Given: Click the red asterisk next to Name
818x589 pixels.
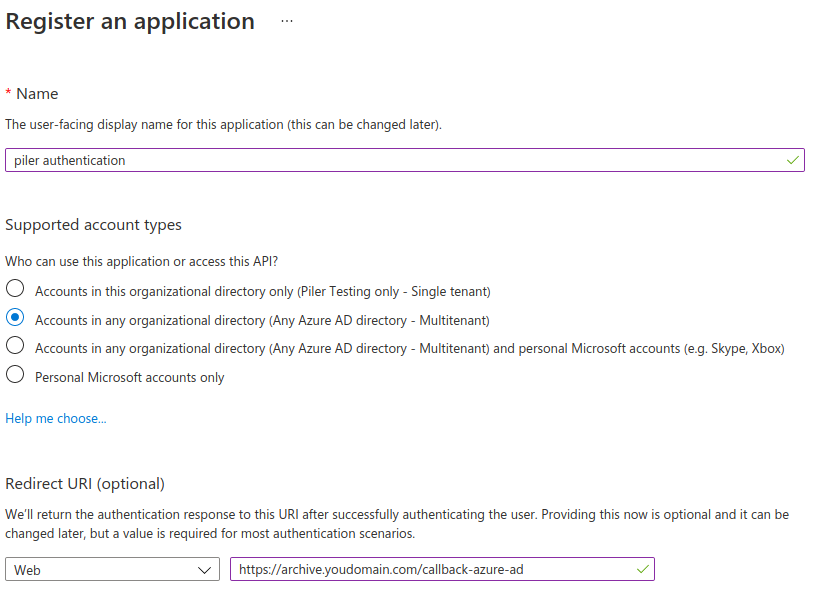Looking at the screenshot, I should coord(9,93).
